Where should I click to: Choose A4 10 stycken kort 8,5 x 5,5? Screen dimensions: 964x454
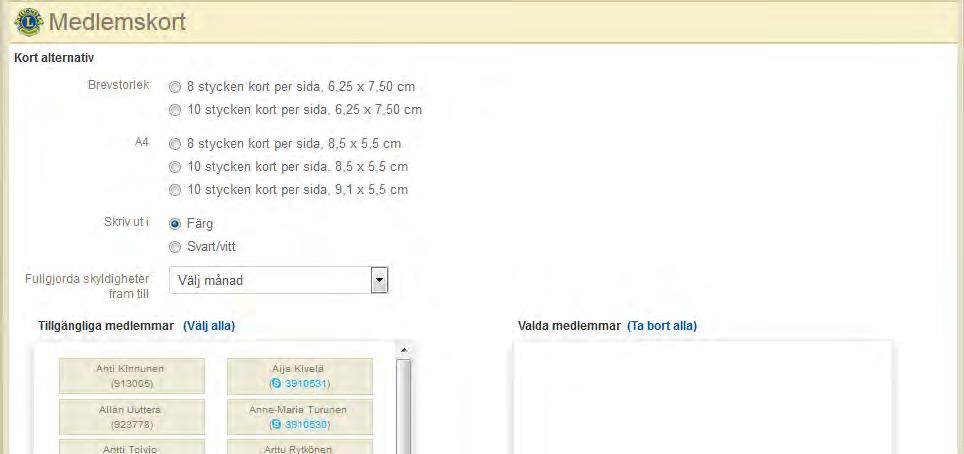pos(175,167)
